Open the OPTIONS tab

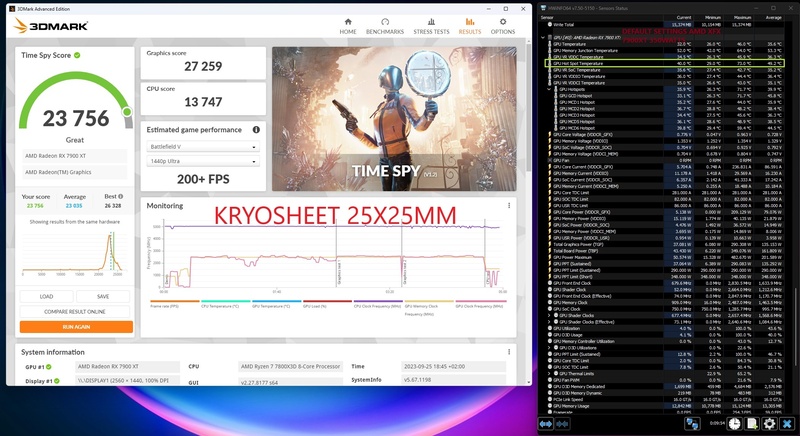coord(503,26)
